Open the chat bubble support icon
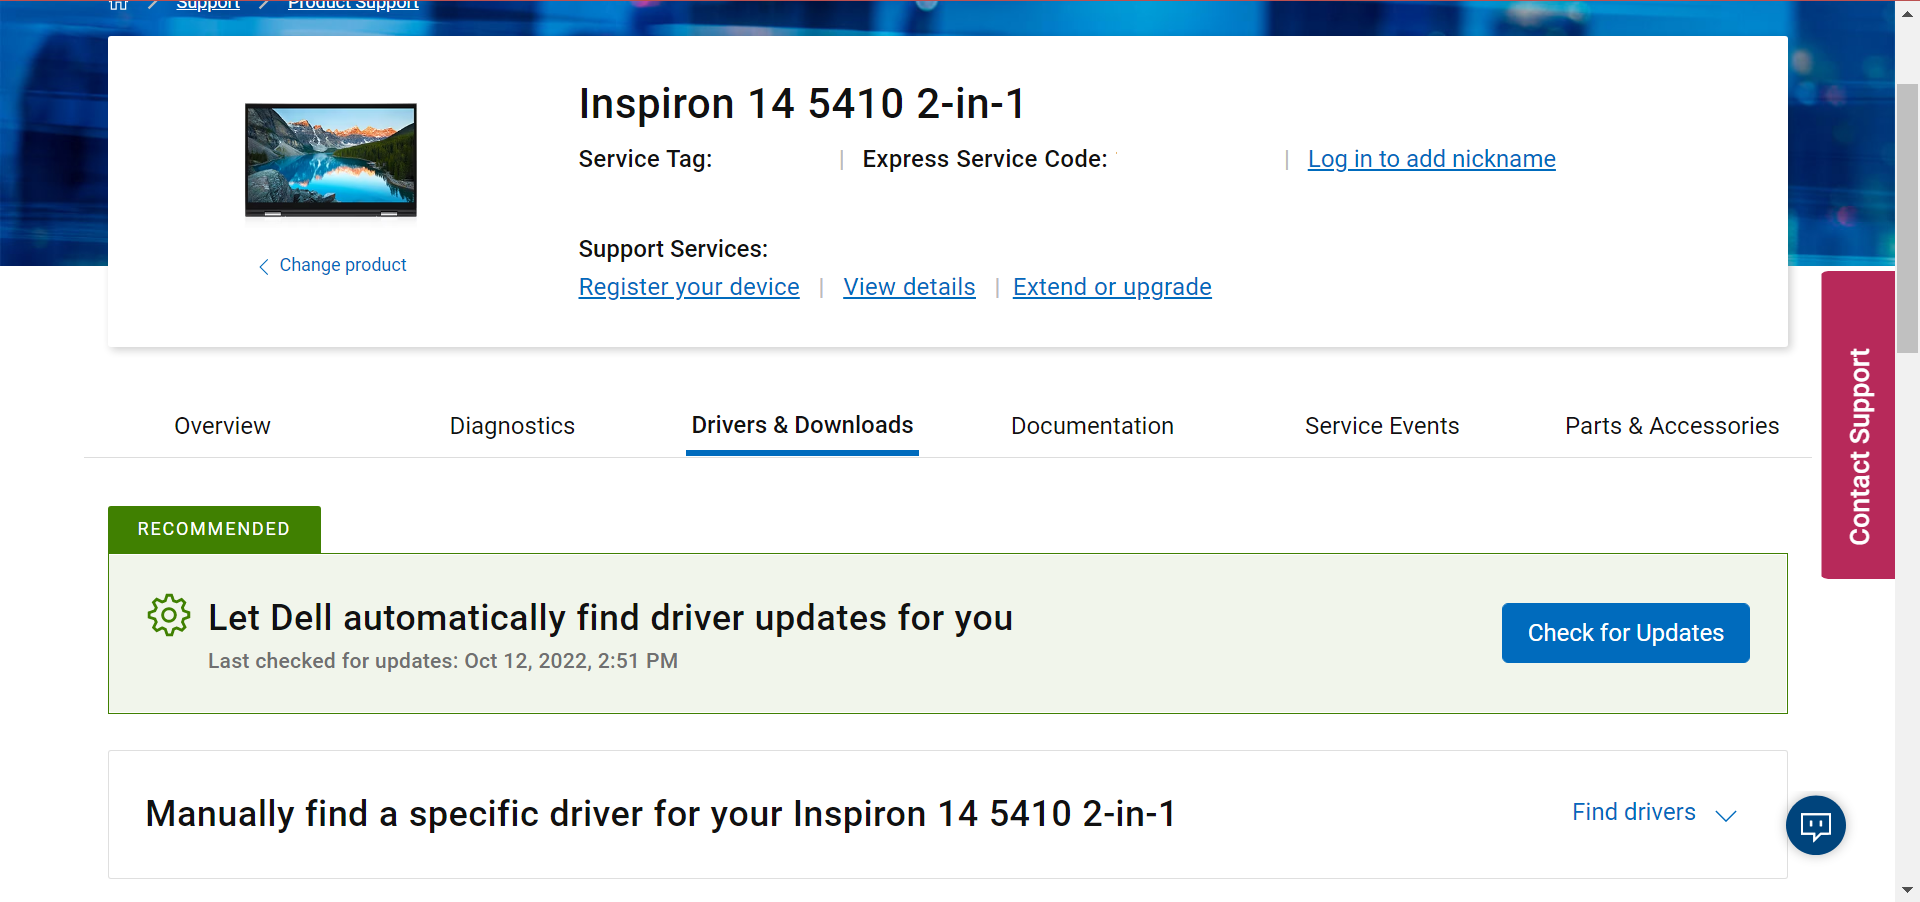The image size is (1920, 902). pyautogui.click(x=1815, y=825)
